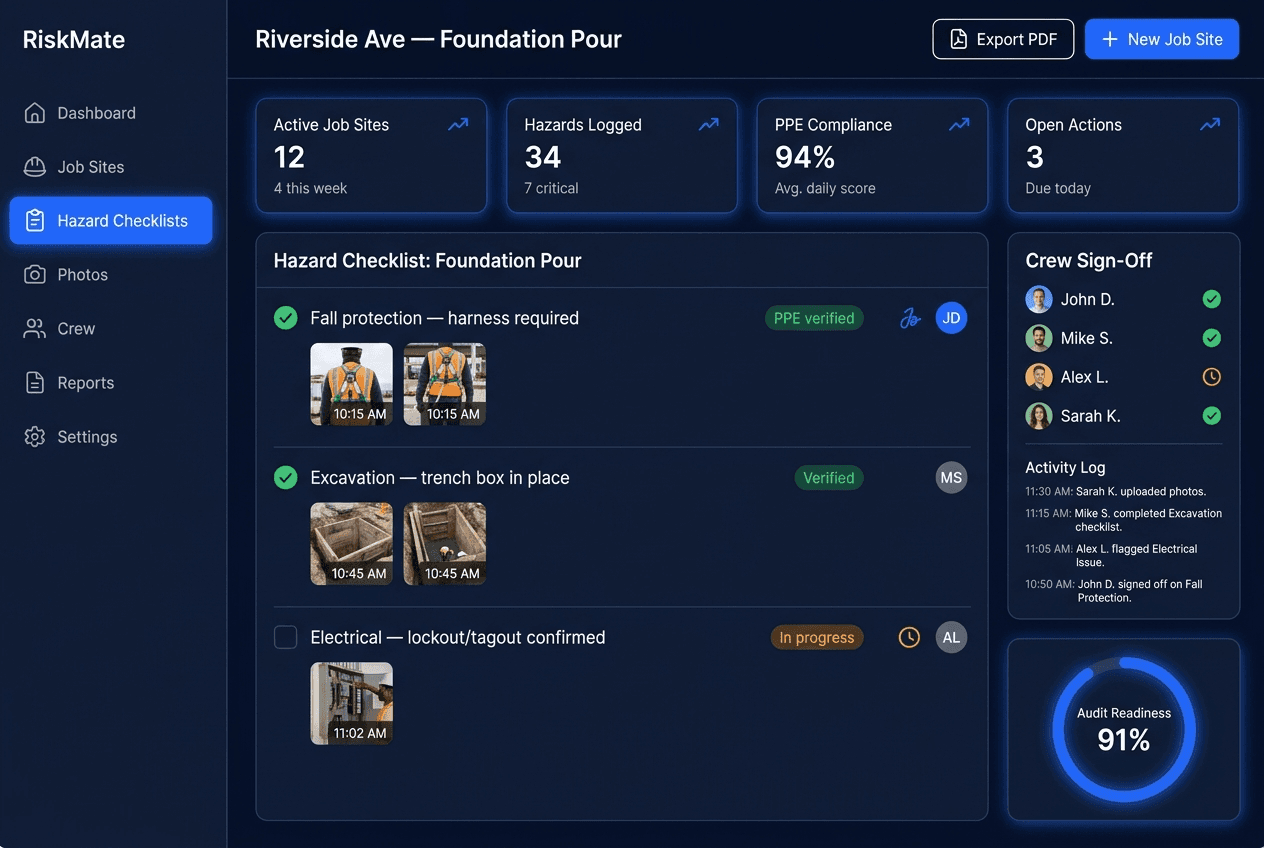Click the Audit Readiness 91% progress ring
Image resolution: width=1264 pixels, height=848 pixels.
(1124, 730)
